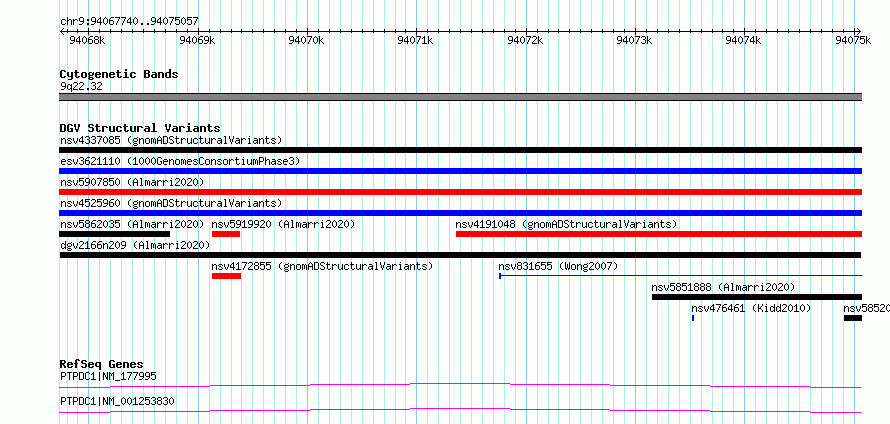Viewport: 890px width, 424px height.
Task: Click the 94069k ruler tick label
Action: click(x=197, y=40)
